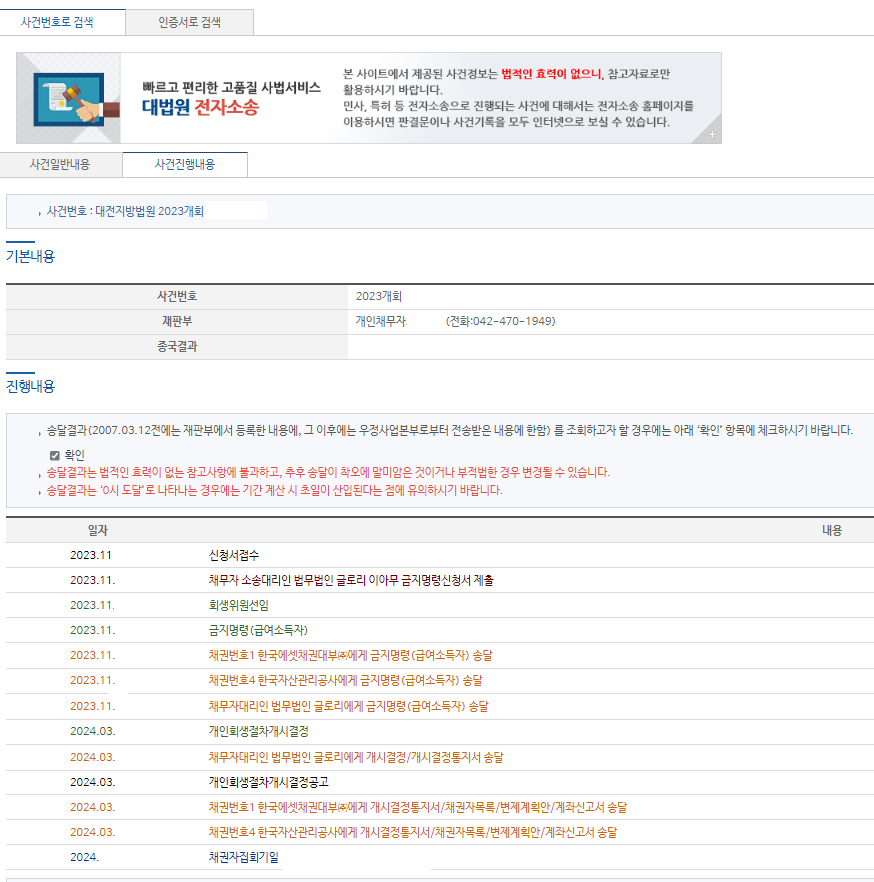Open 채권번호1 한국에셋채권대부 금지명령 송달 entry
Screen dimensions: 874x882
[x=350, y=656]
